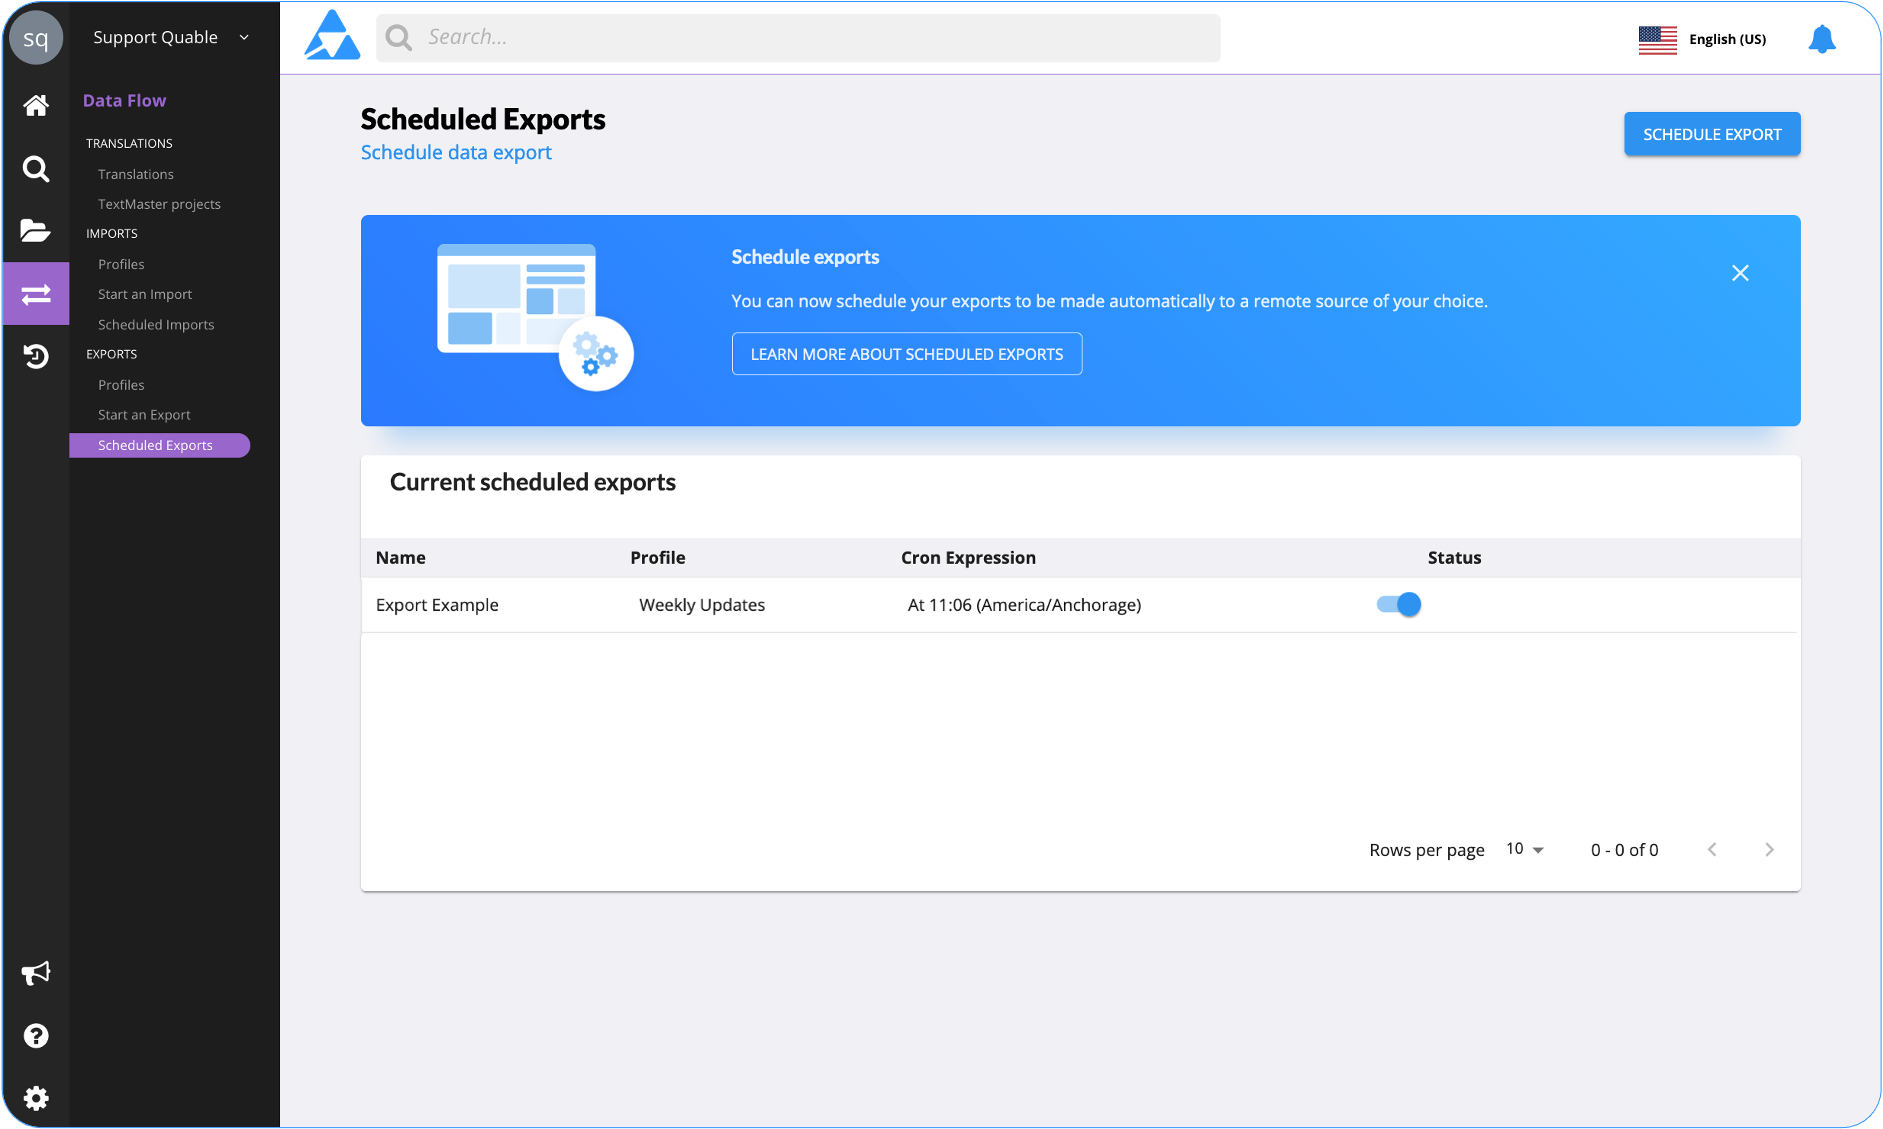Click the megaphone announcements icon
The height and width of the screenshot is (1129, 1883).
pos(36,972)
